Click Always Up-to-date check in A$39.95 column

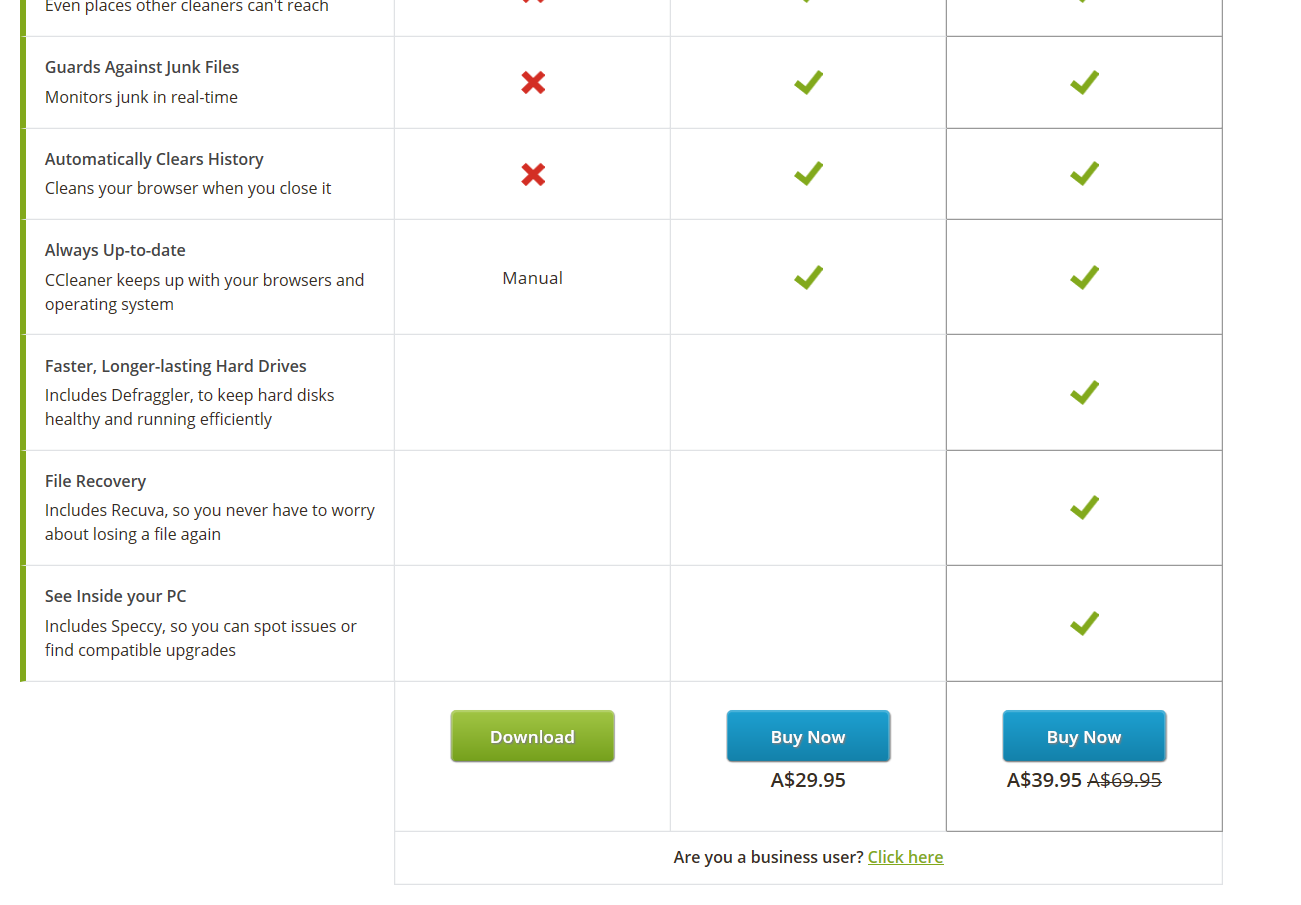pyautogui.click(x=1084, y=277)
